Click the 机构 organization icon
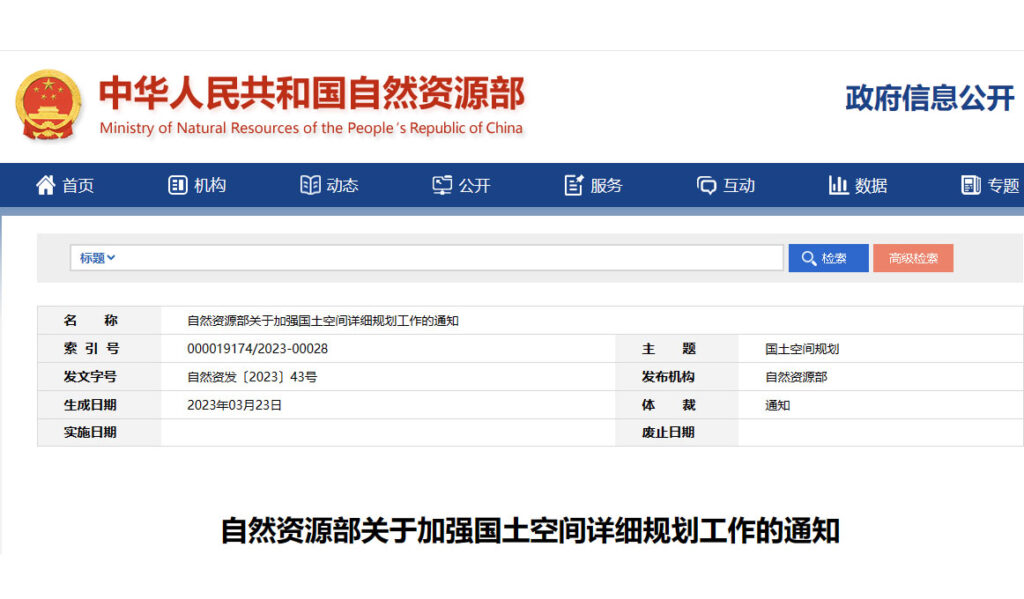Image resolution: width=1024 pixels, height=599 pixels. coord(178,186)
